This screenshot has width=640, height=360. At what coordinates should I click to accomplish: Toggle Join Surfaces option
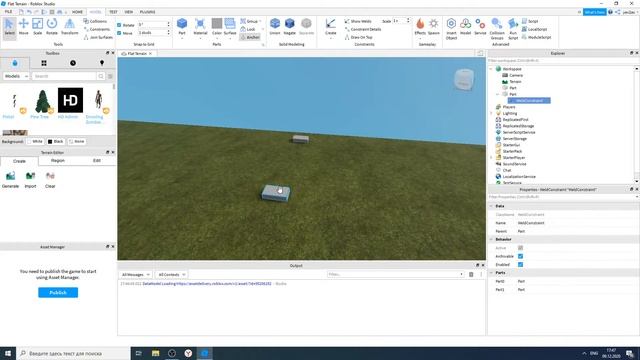[98, 37]
